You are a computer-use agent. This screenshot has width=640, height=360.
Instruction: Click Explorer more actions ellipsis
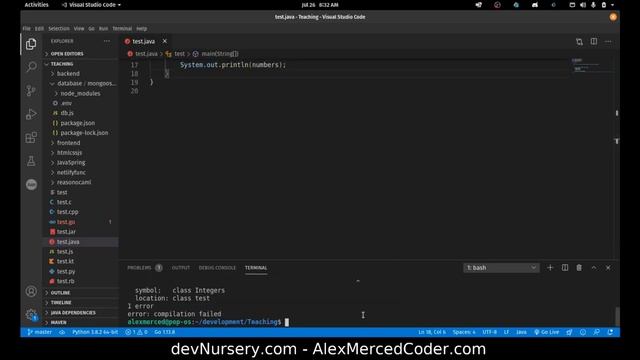[x=107, y=41]
